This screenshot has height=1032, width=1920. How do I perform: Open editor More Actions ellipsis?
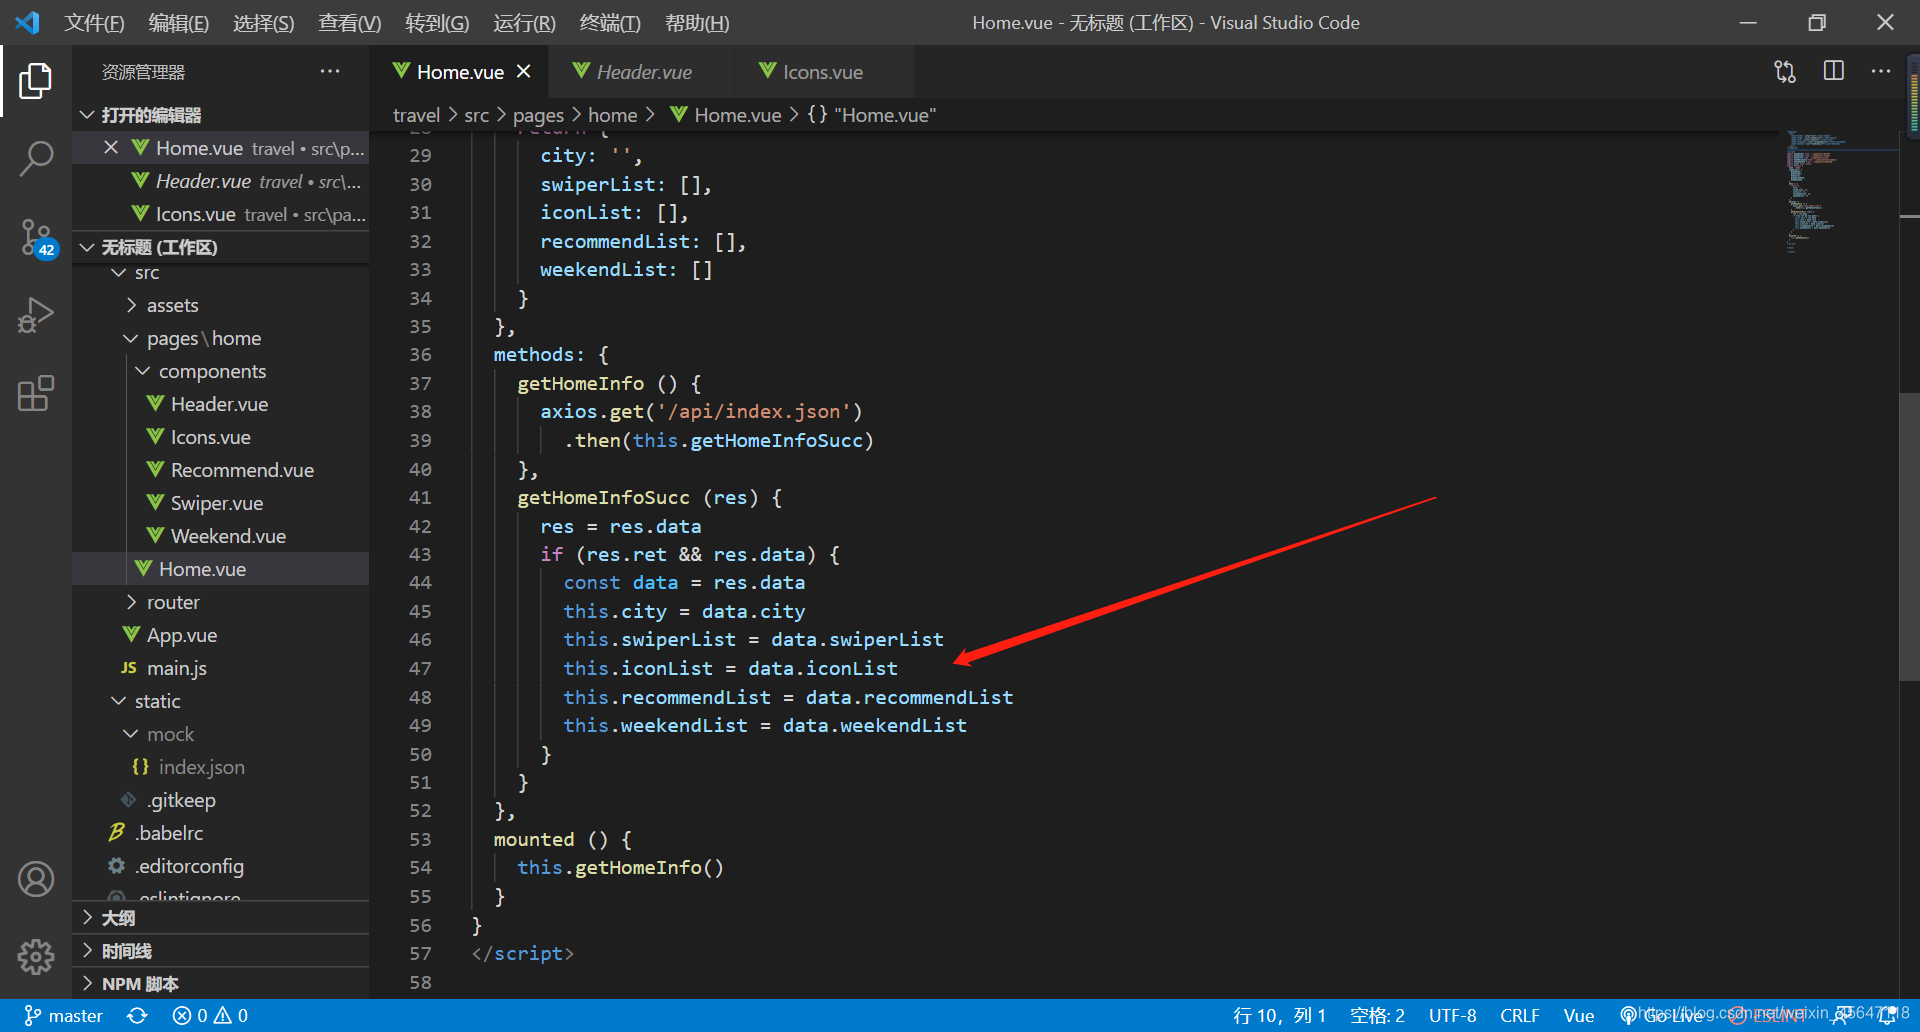click(x=1881, y=71)
